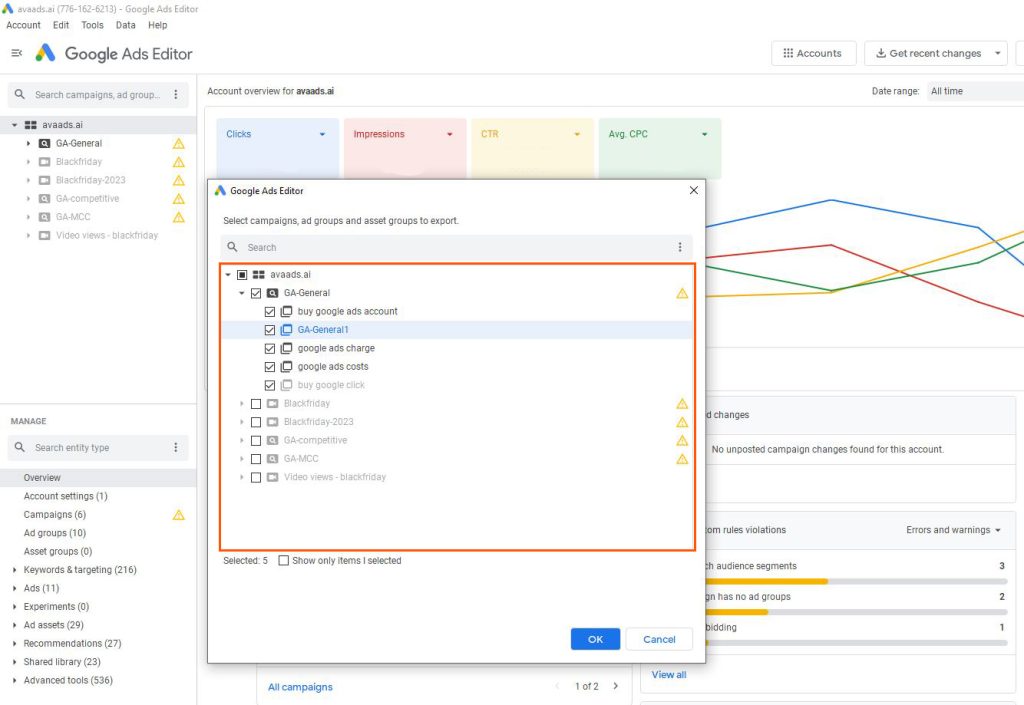Click the ad group icon of buy google ads account

coord(286,311)
